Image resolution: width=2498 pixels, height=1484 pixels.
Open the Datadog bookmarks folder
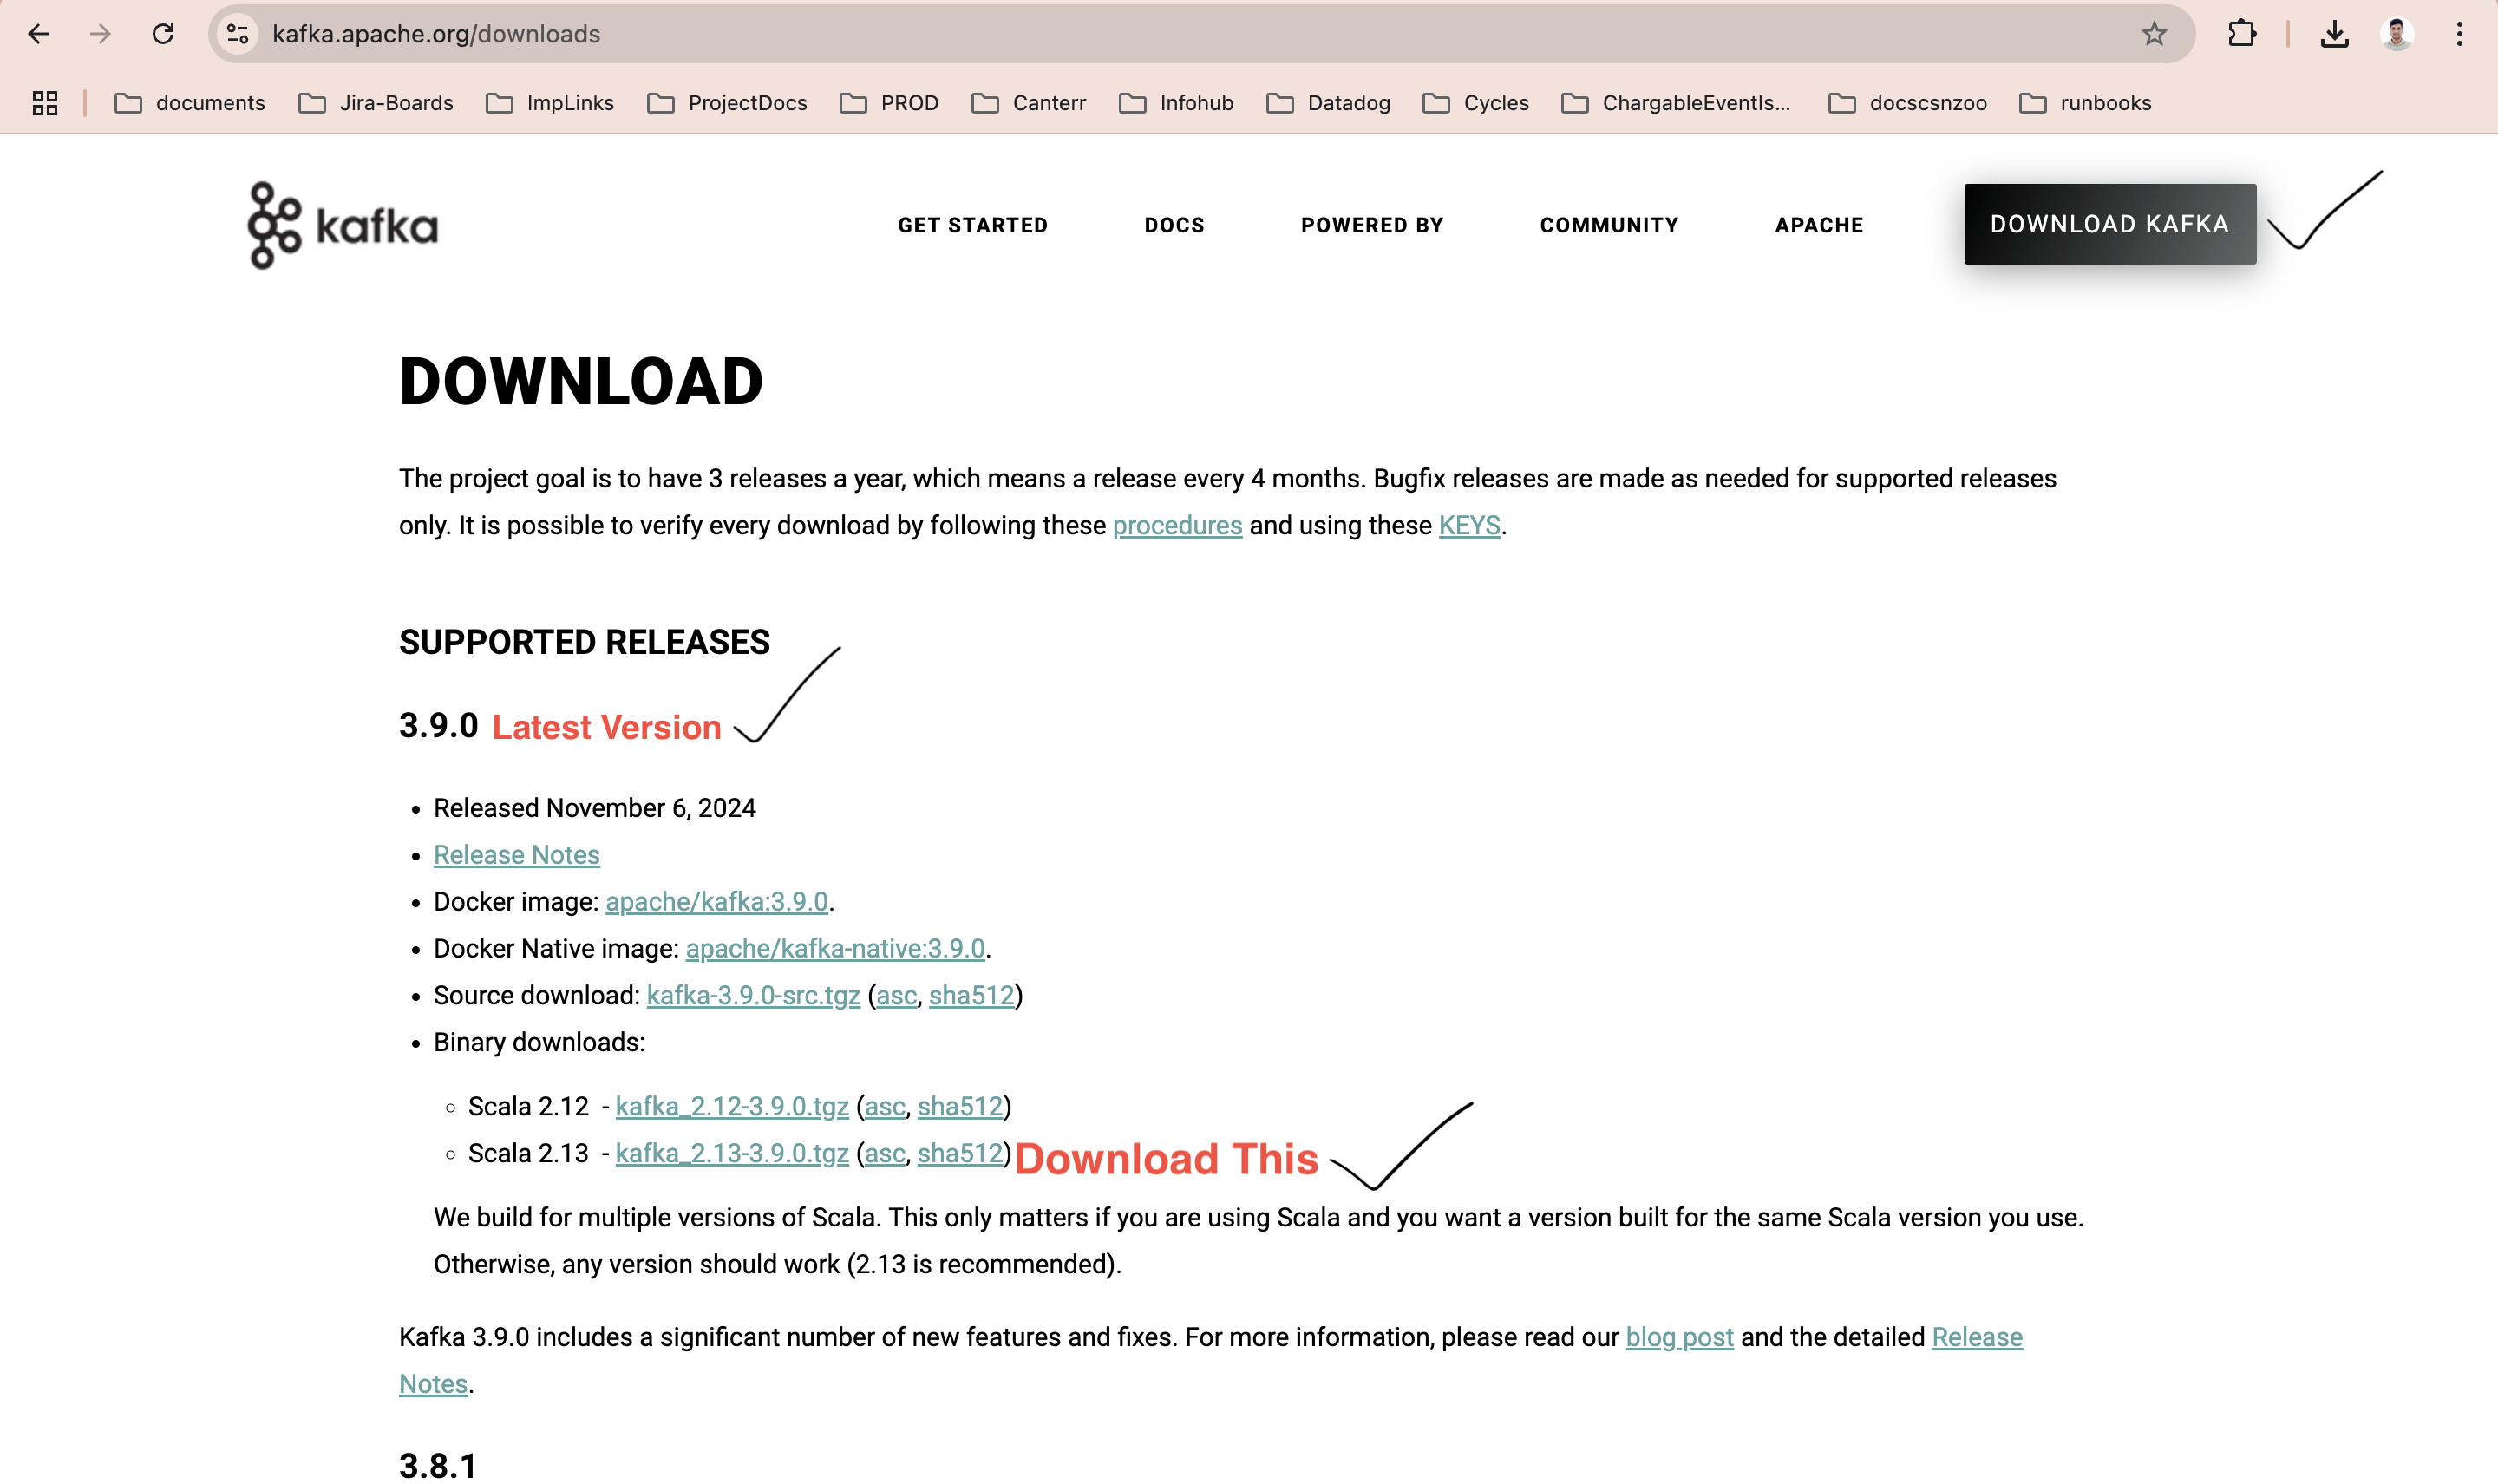click(x=1328, y=103)
